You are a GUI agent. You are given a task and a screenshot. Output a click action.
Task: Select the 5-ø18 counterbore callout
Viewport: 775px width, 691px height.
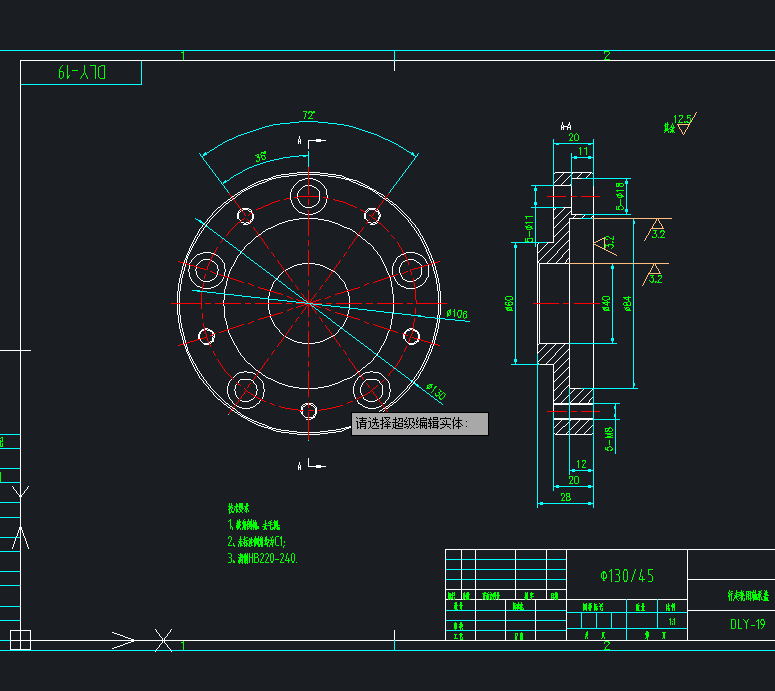click(620, 196)
